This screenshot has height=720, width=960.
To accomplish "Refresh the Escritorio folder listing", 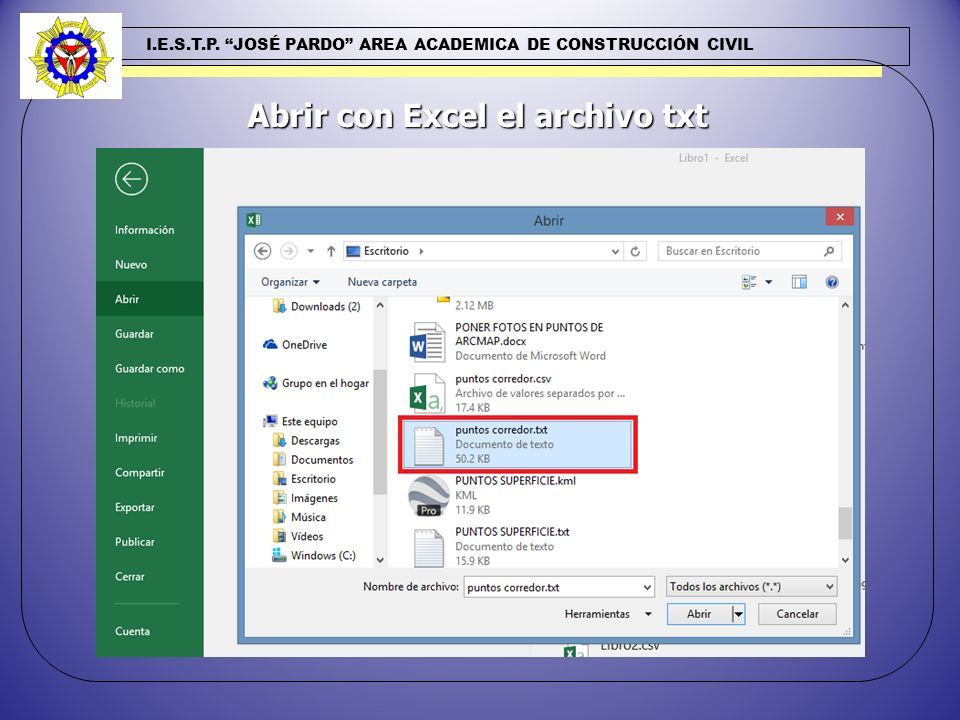I will 636,251.
